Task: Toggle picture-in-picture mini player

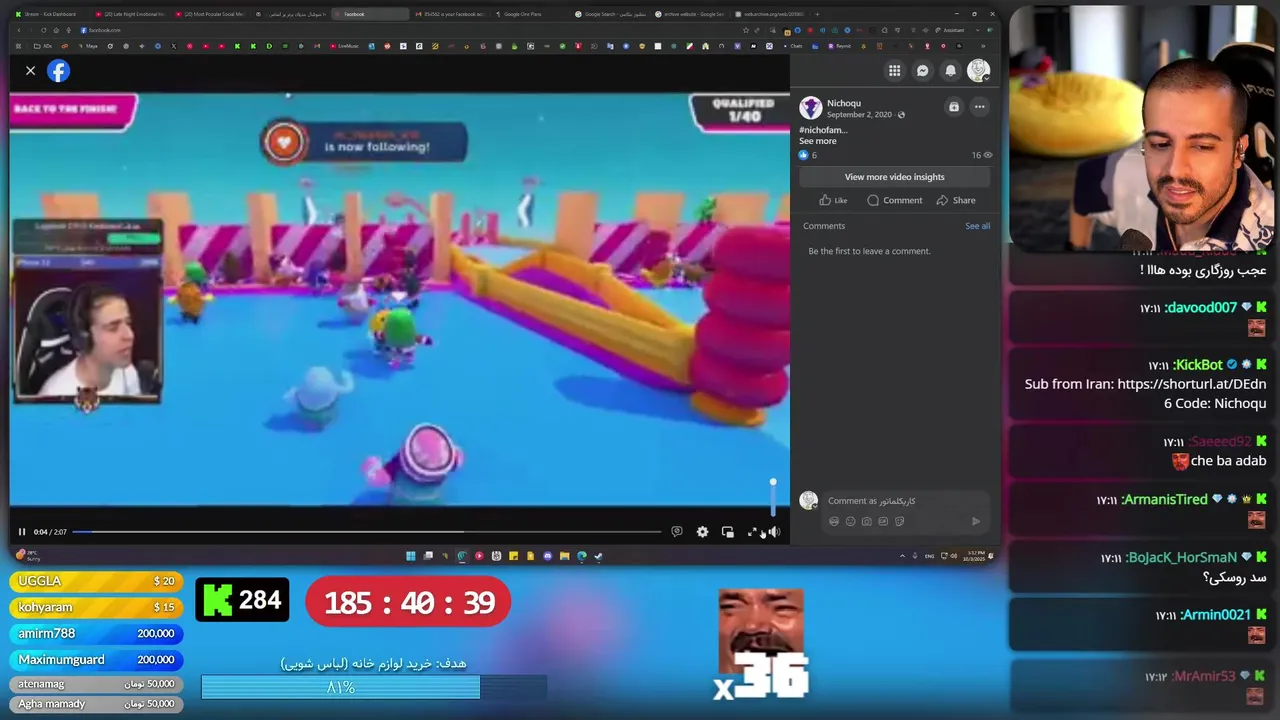Action: pos(727,532)
